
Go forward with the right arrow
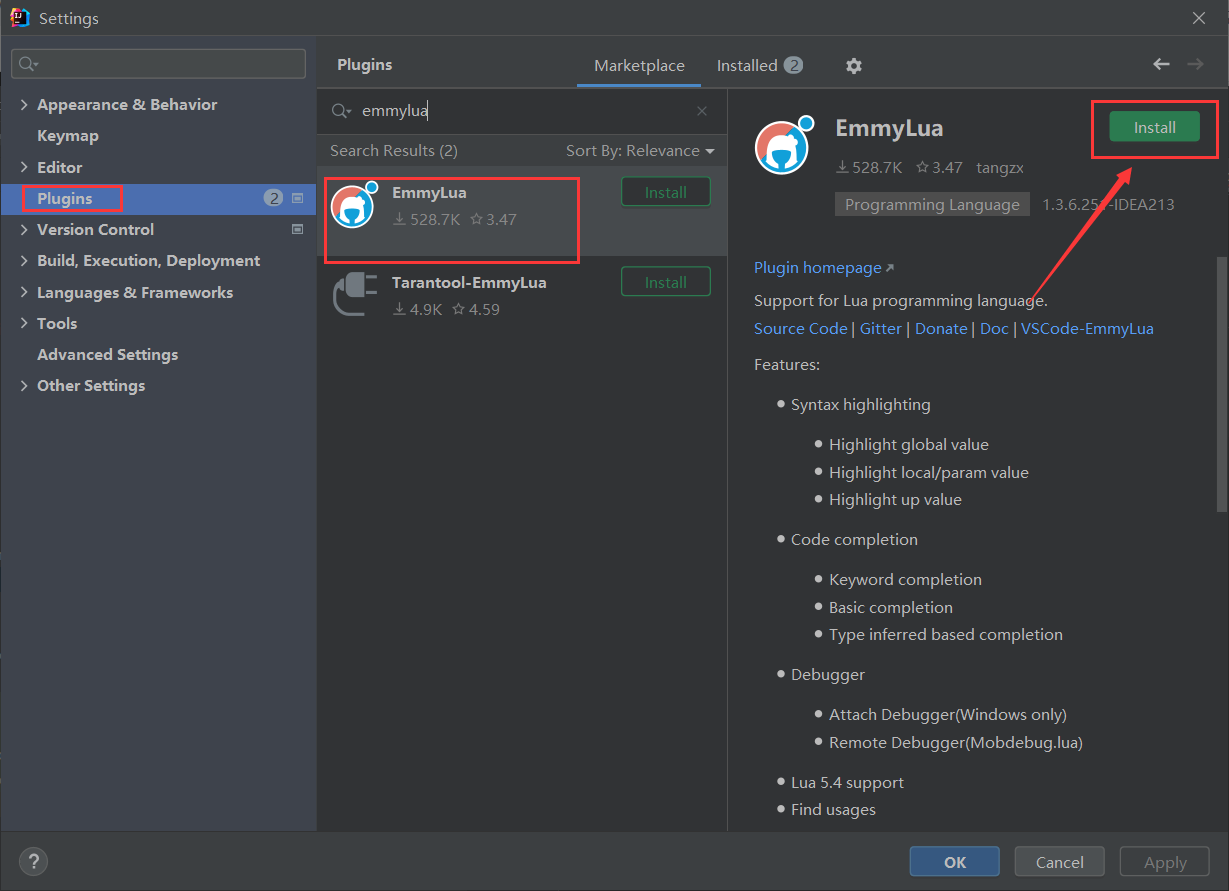point(1195,64)
